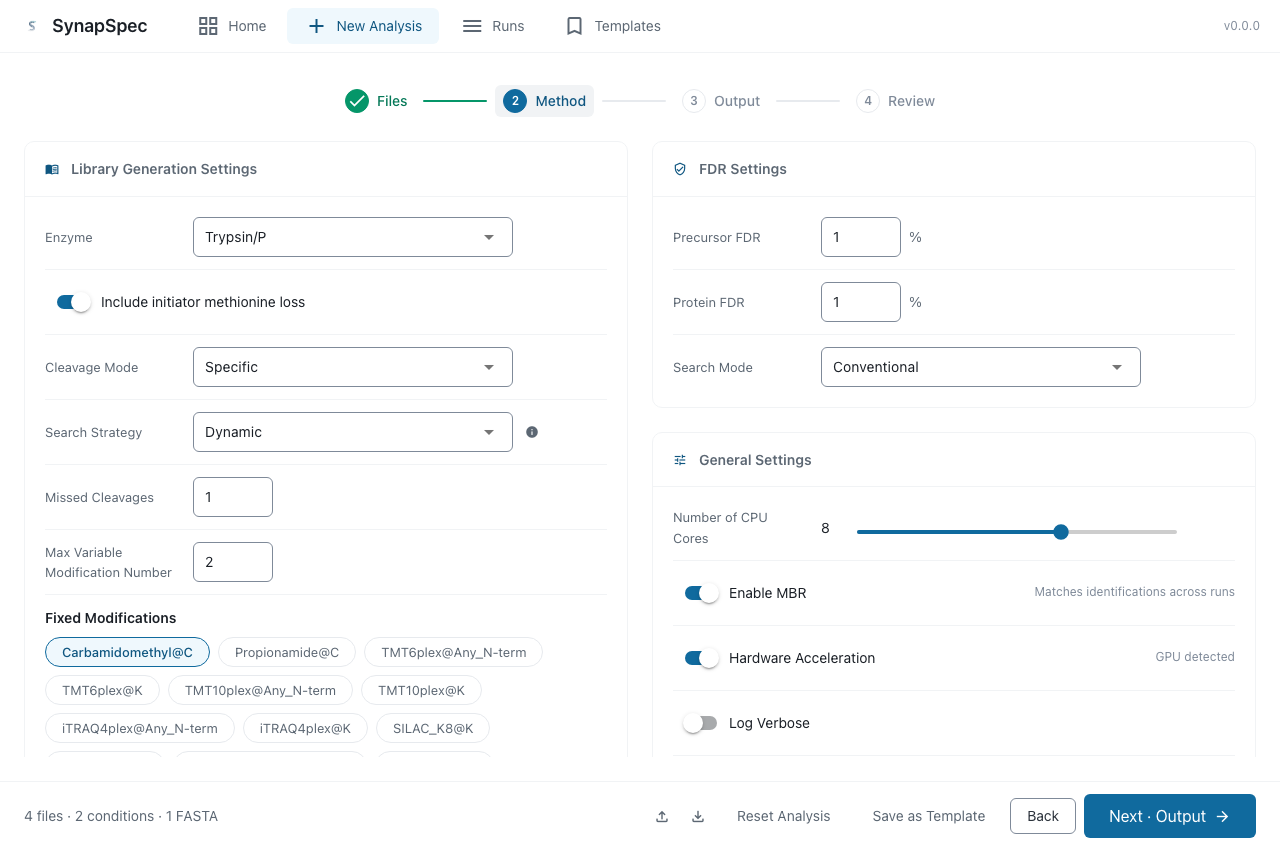Click the New Analysis plus icon
Image resolution: width=1280 pixels, height=850 pixels.
coord(316,26)
